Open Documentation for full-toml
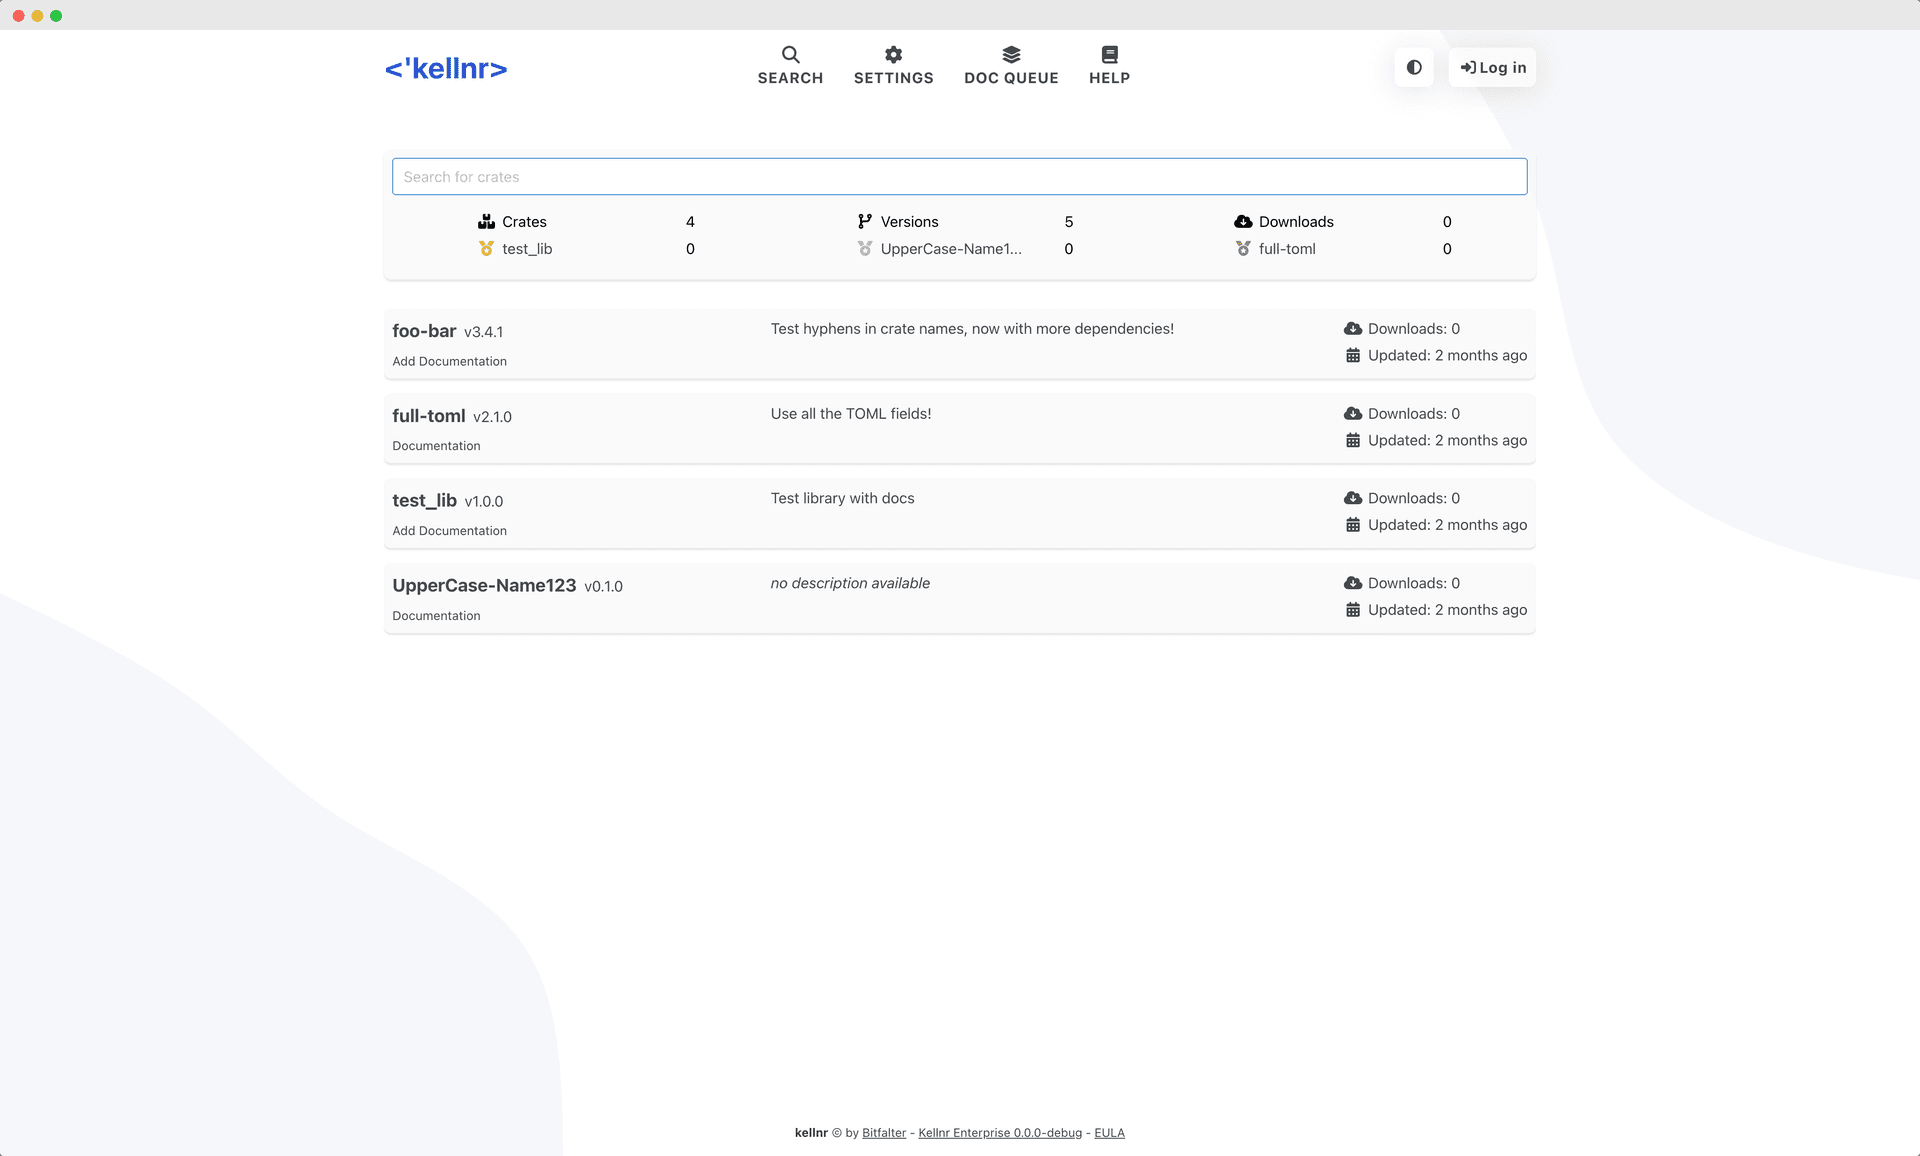Screen dimensions: 1920x1156 pos(436,445)
